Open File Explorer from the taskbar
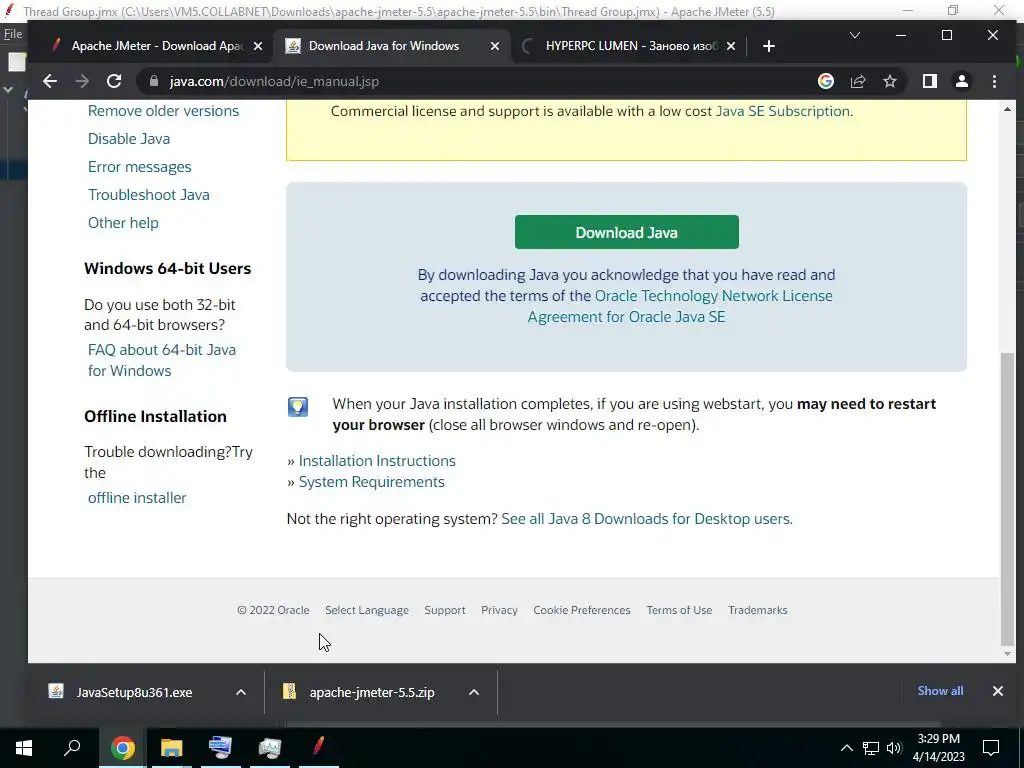This screenshot has width=1024, height=768. 171,748
